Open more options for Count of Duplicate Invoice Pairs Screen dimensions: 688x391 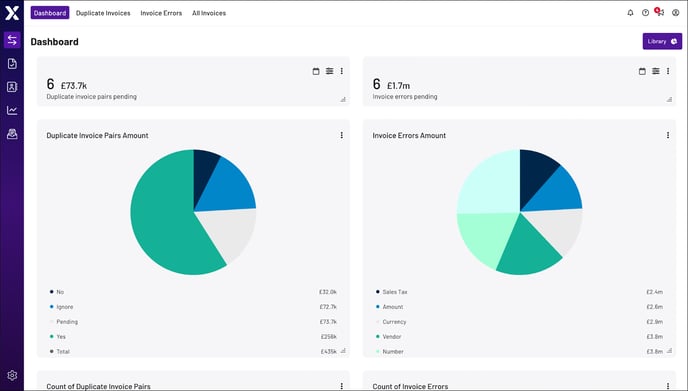[x=341, y=386]
